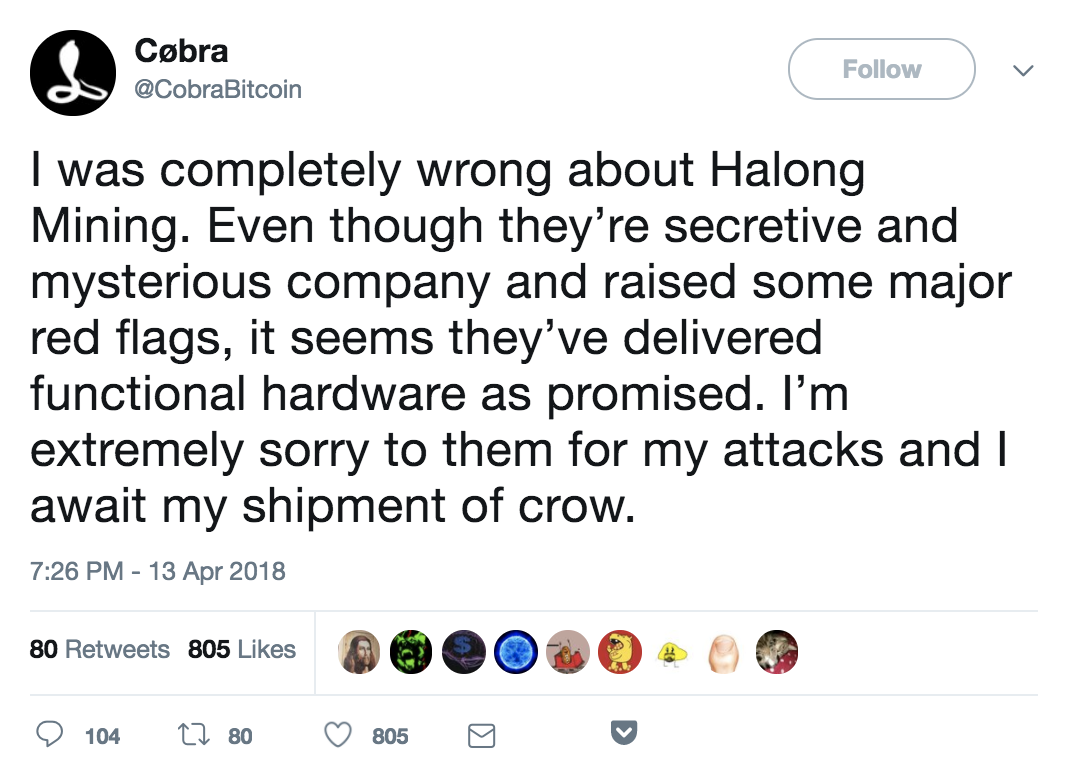Like the tweet with heart icon
1078x766 pixels.
pos(338,734)
